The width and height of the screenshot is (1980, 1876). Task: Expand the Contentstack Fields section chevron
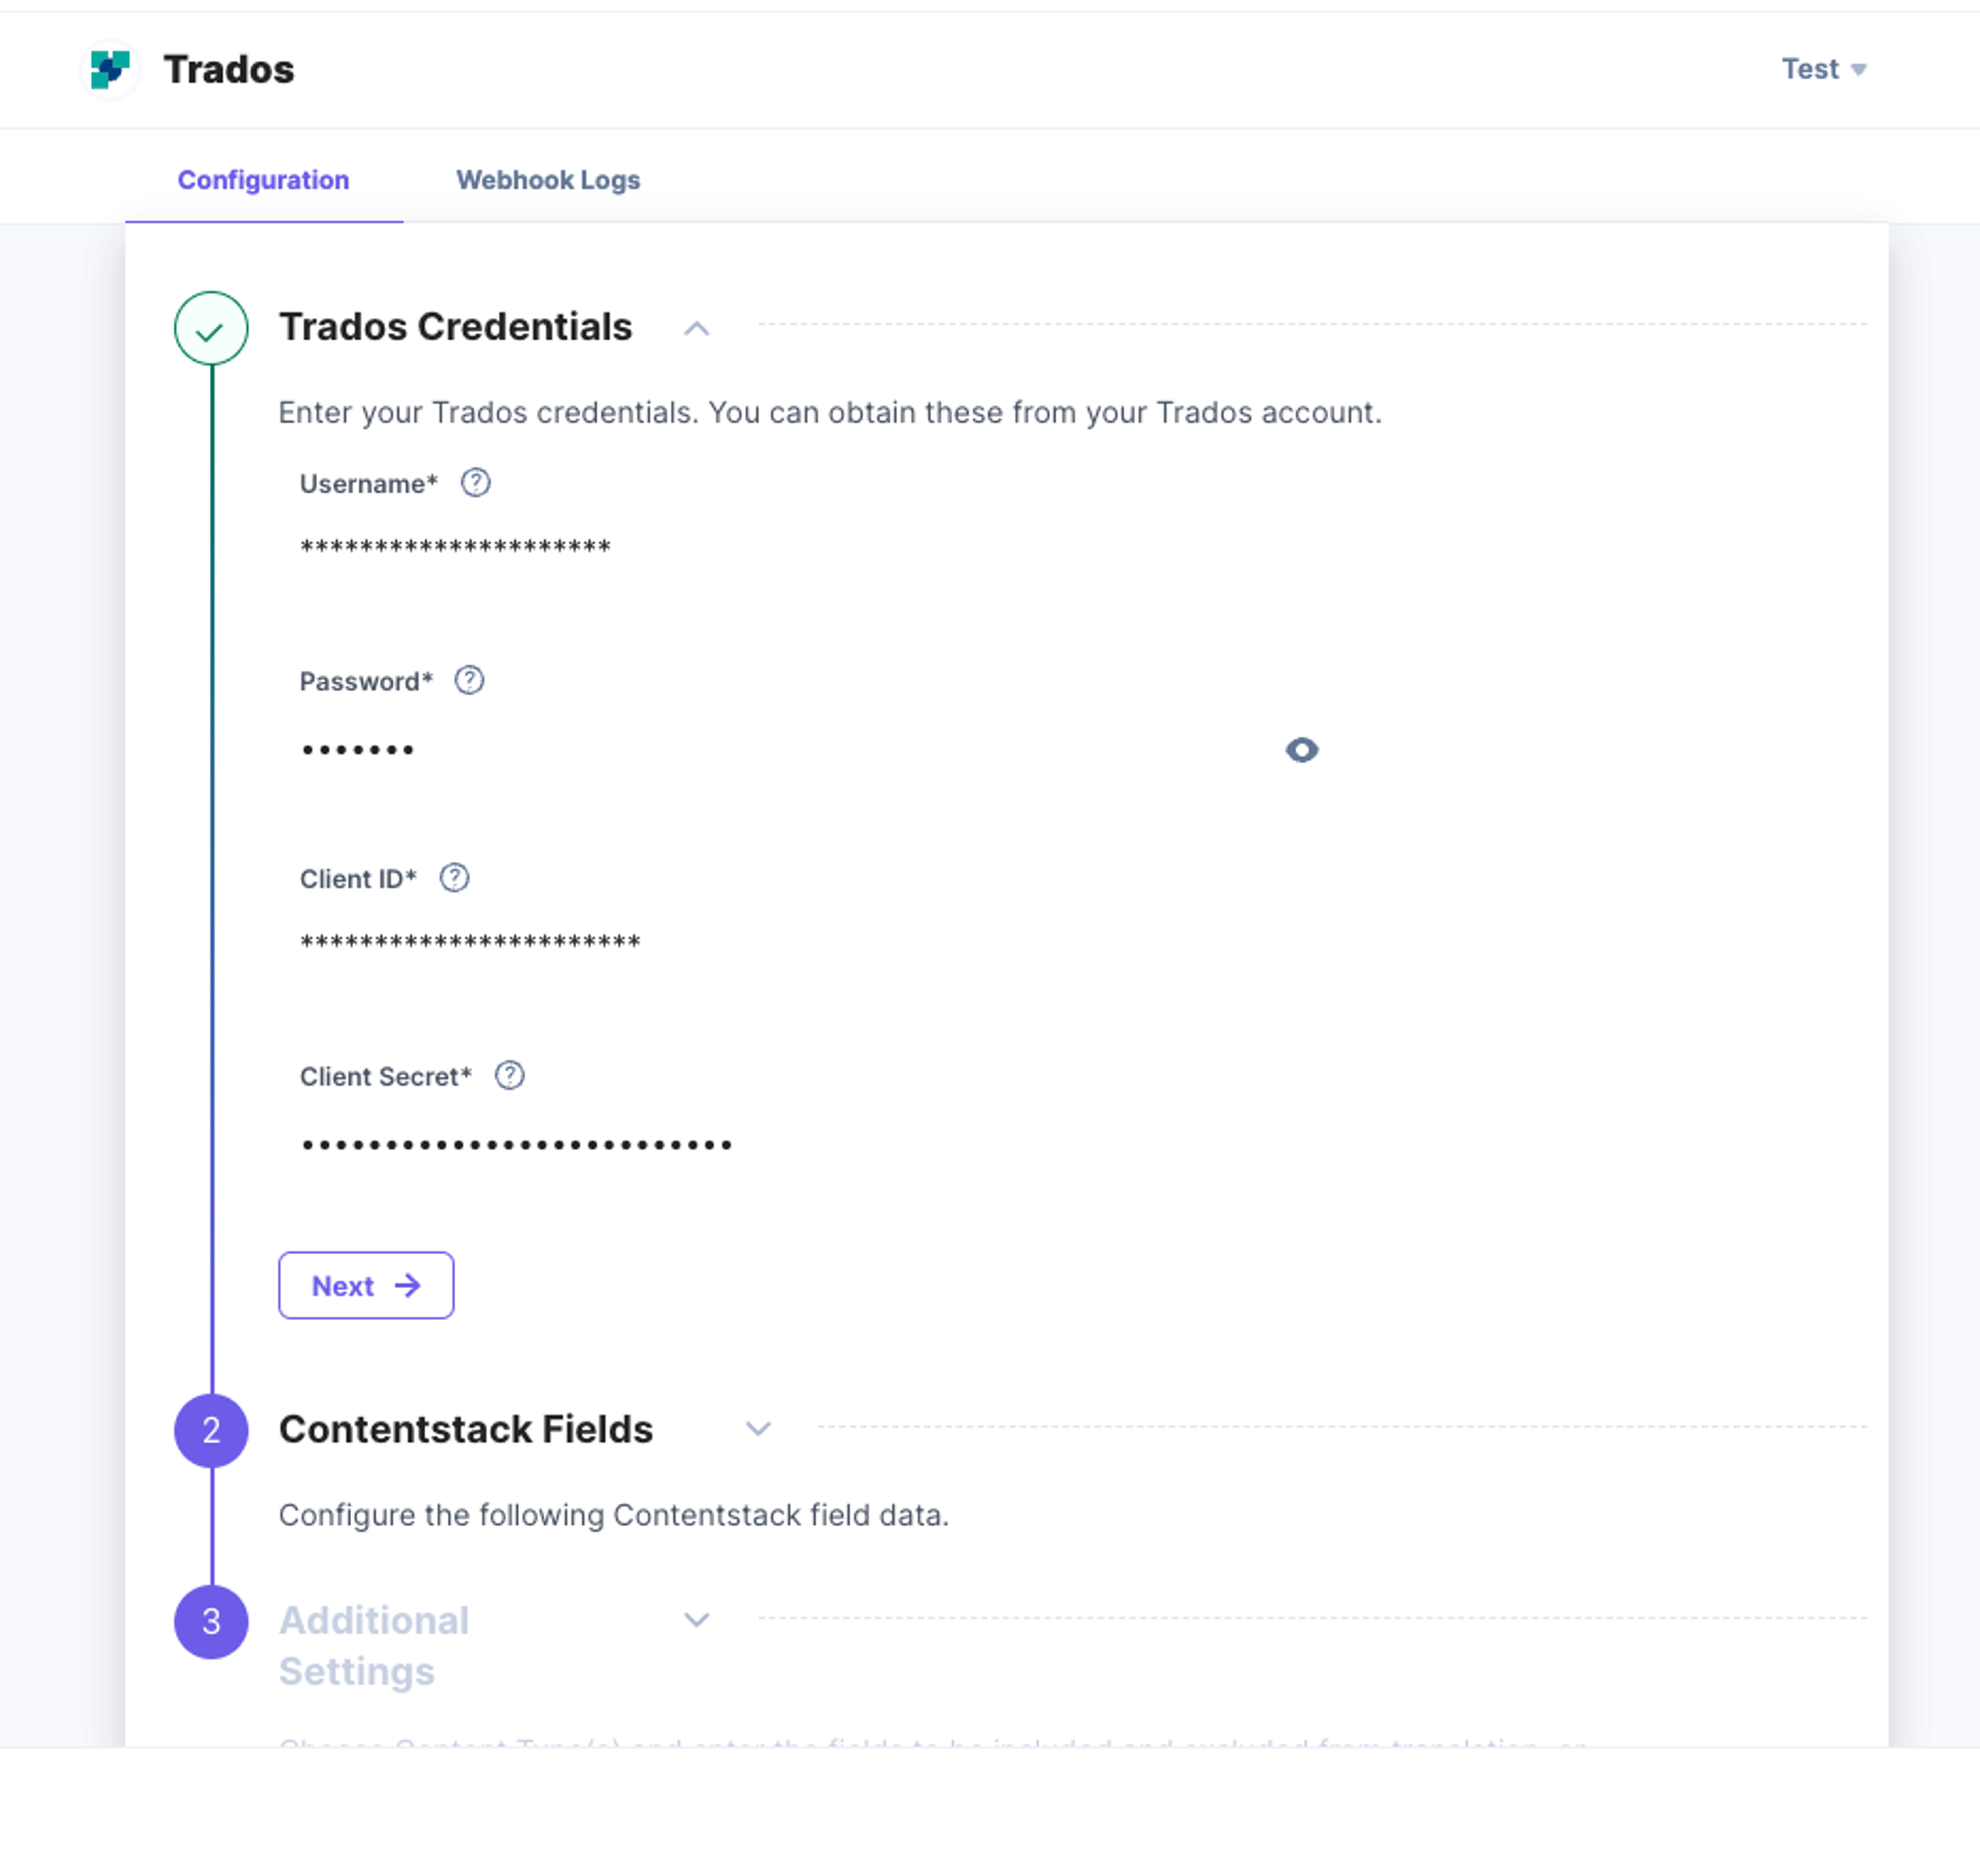758,1429
